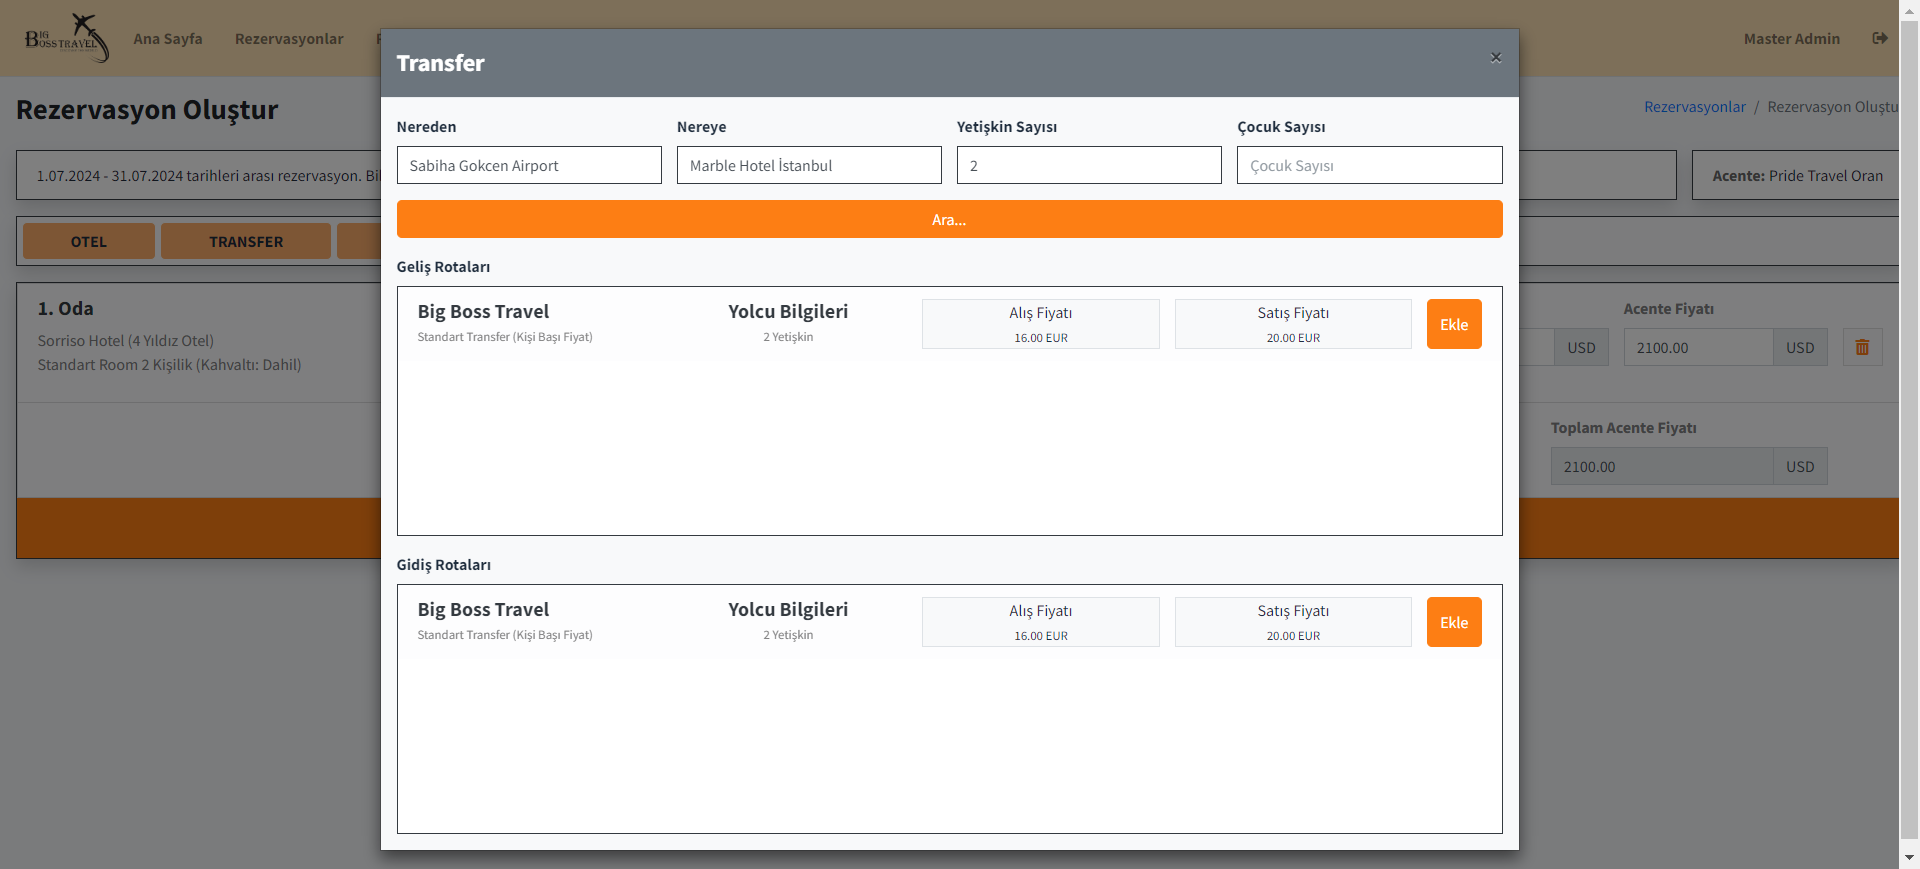Click the Satış Fiyatı box under Gidiş Rotaları
Image resolution: width=1920 pixels, height=869 pixels.
tap(1293, 622)
